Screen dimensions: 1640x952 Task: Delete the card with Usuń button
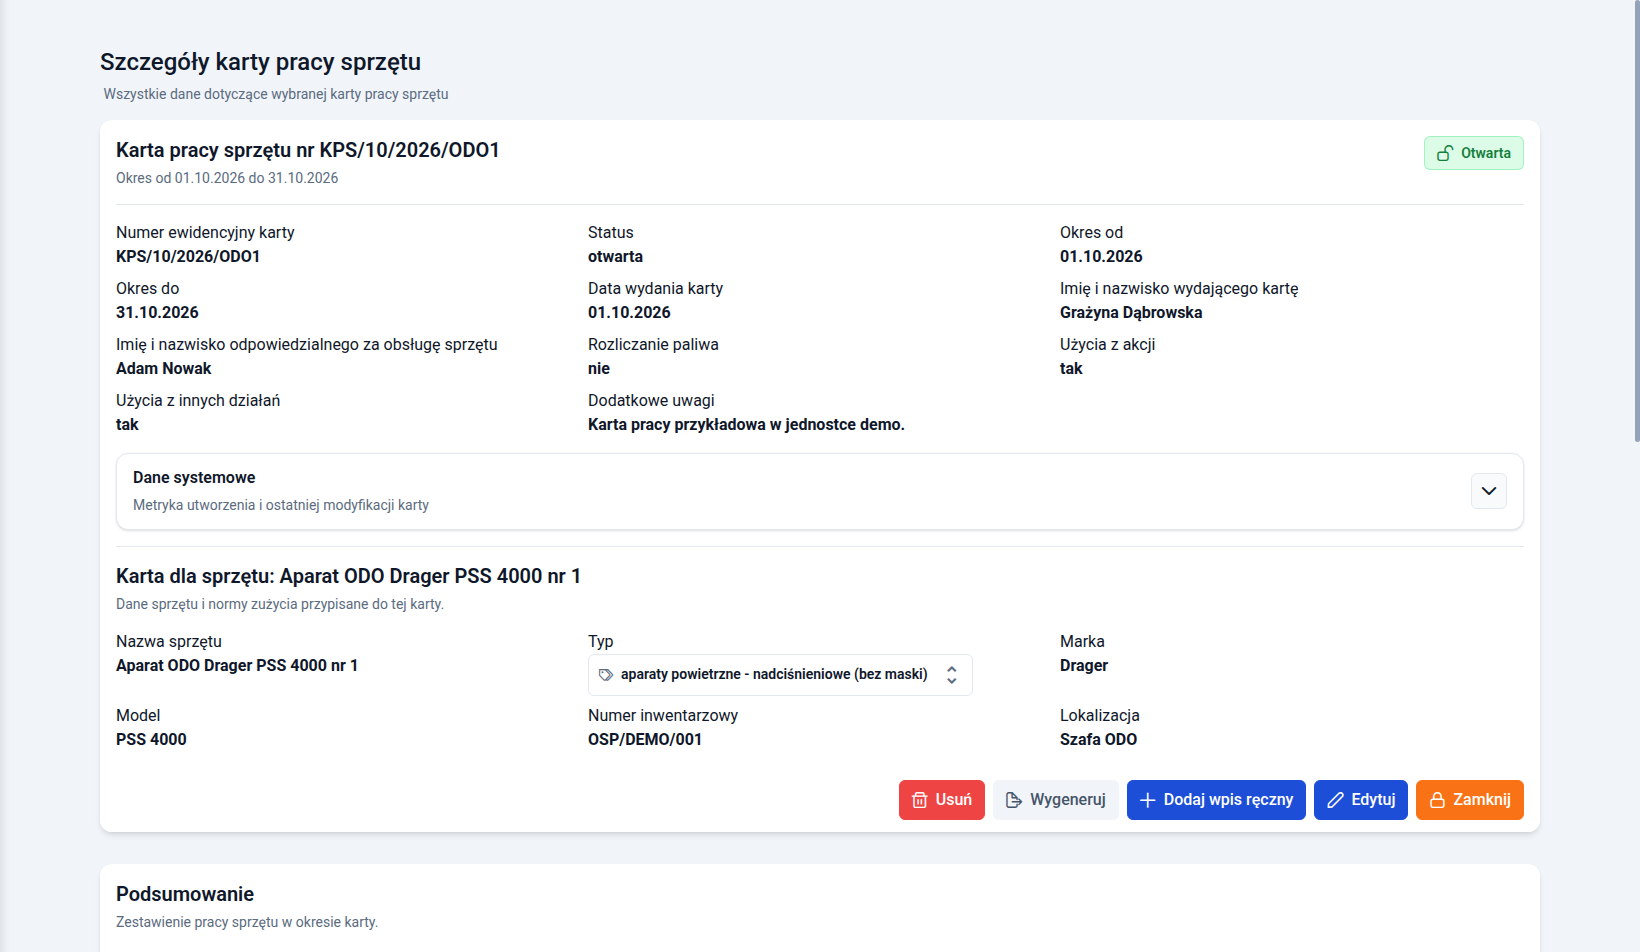[942, 800]
